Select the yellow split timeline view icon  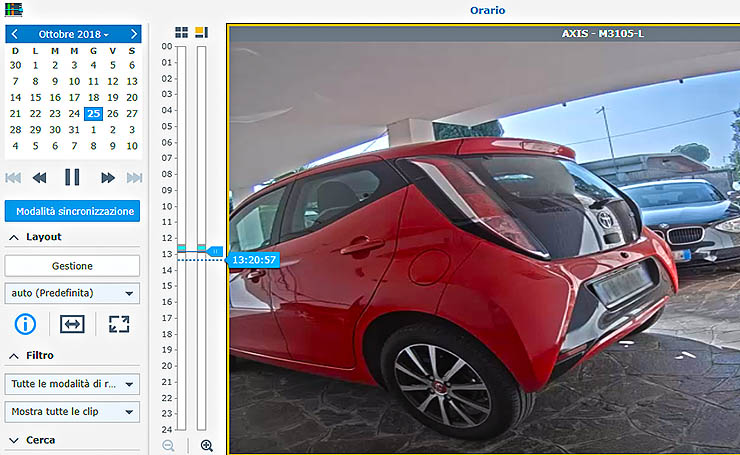tap(201, 33)
